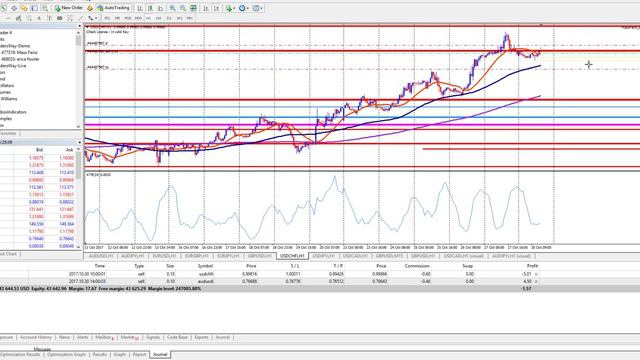Image resolution: width=640 pixels, height=360 pixels.
Task: Zoom out of the chart
Action: pos(183,8)
